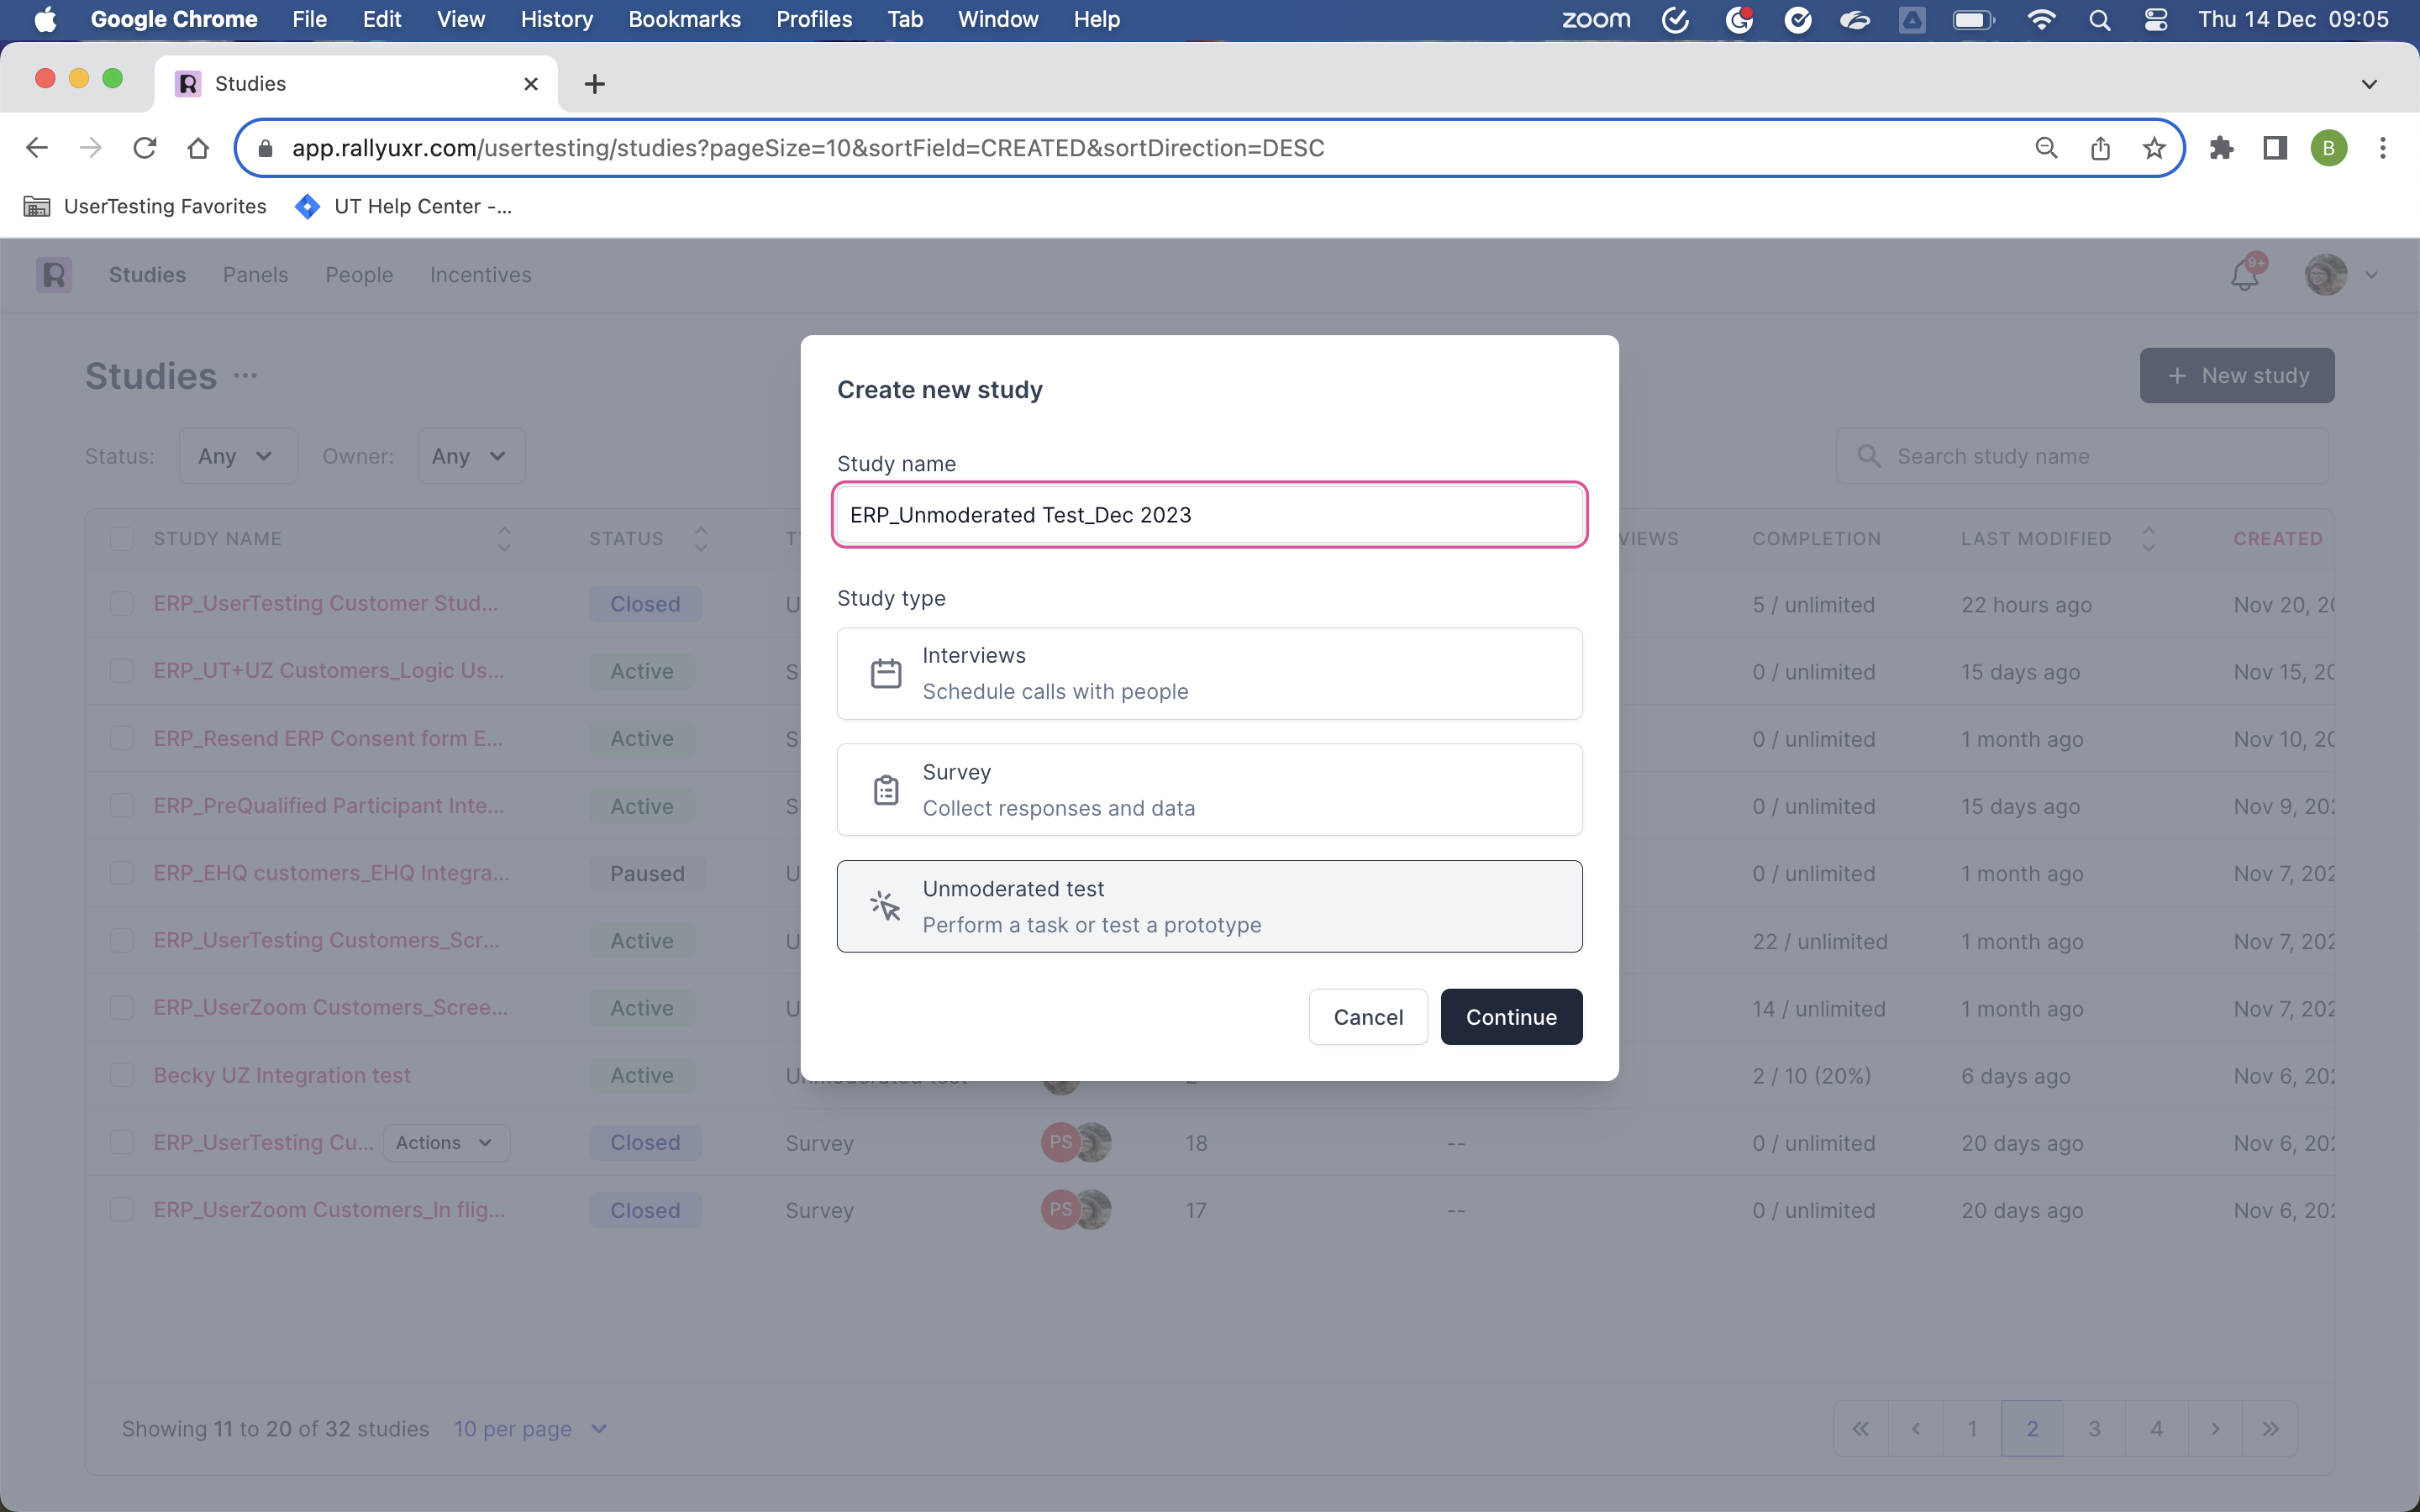2420x1512 pixels.
Task: Switch to the People section
Action: pos(359,274)
